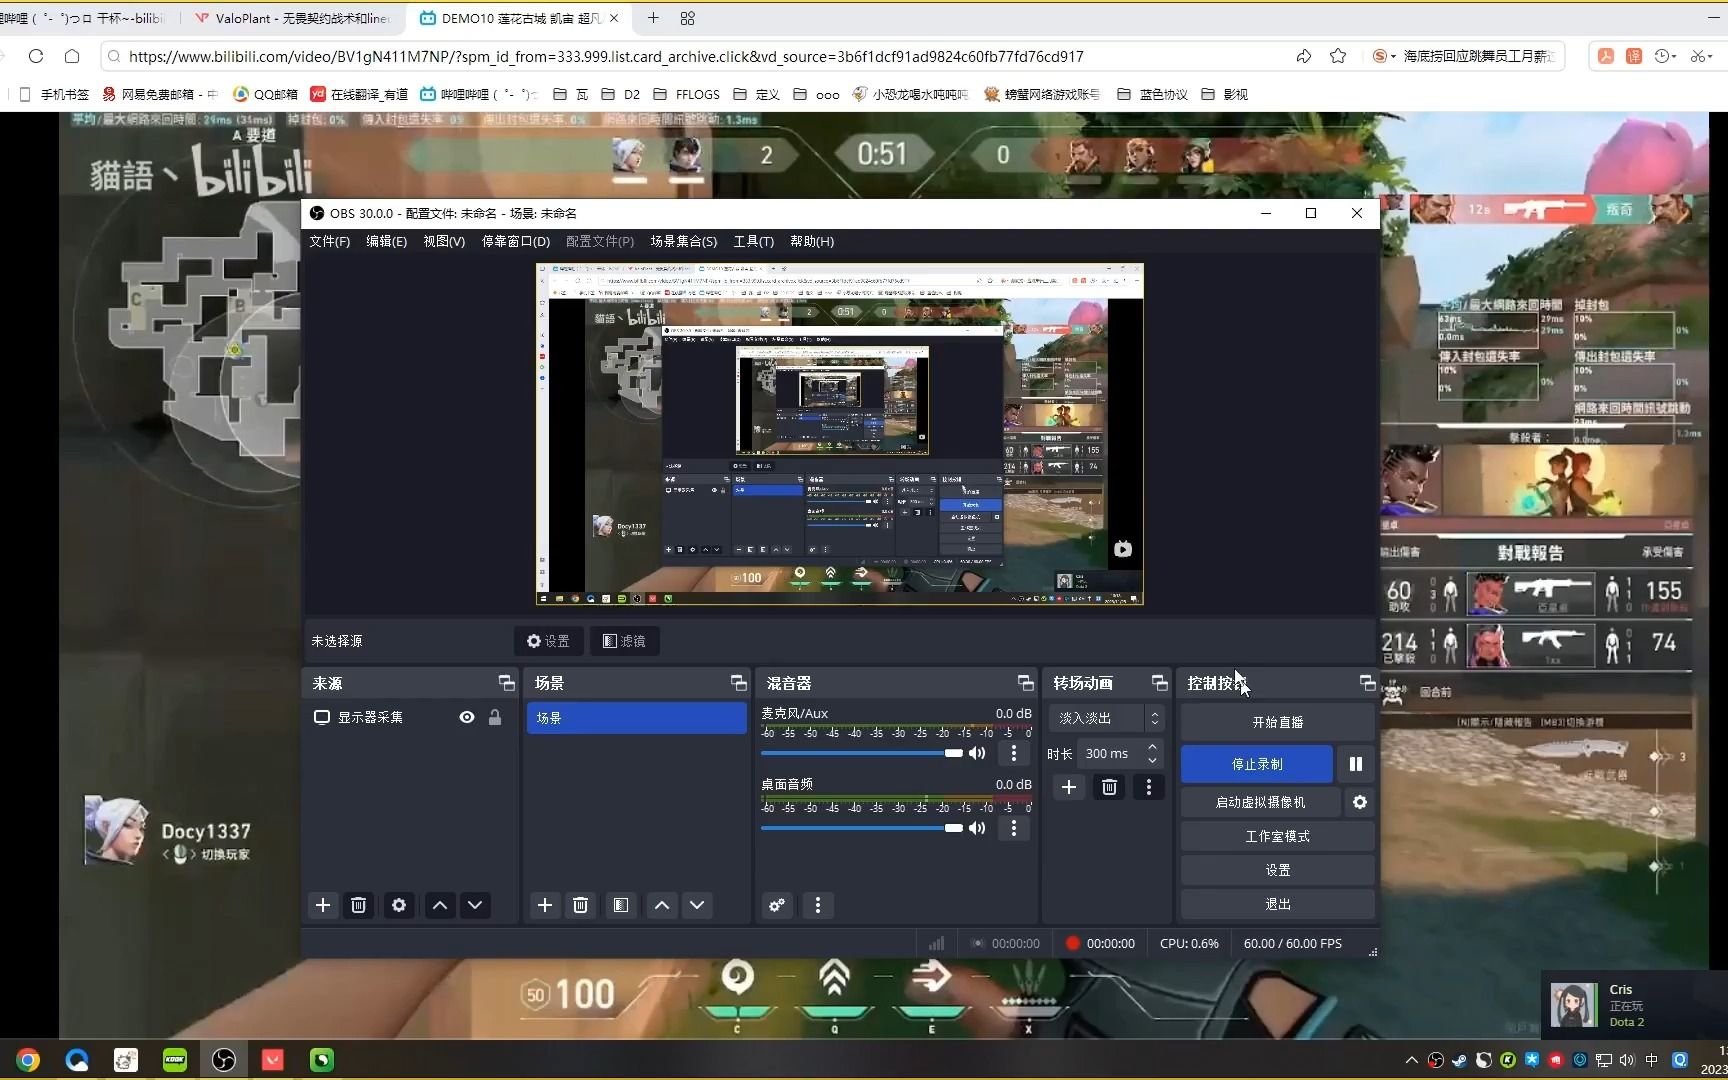Increase transition duration with stepper up arrow
The height and width of the screenshot is (1080, 1728).
click(1153, 747)
